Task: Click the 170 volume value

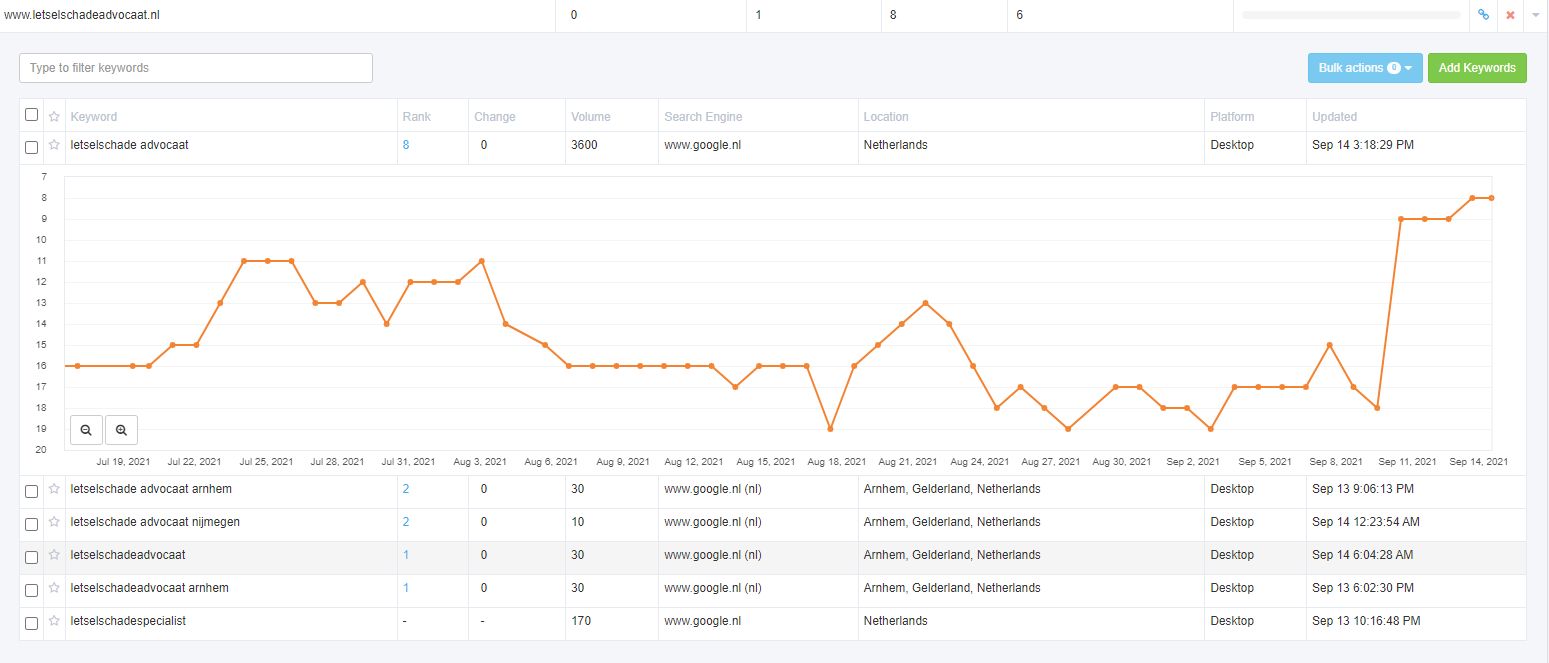Action: (x=581, y=621)
